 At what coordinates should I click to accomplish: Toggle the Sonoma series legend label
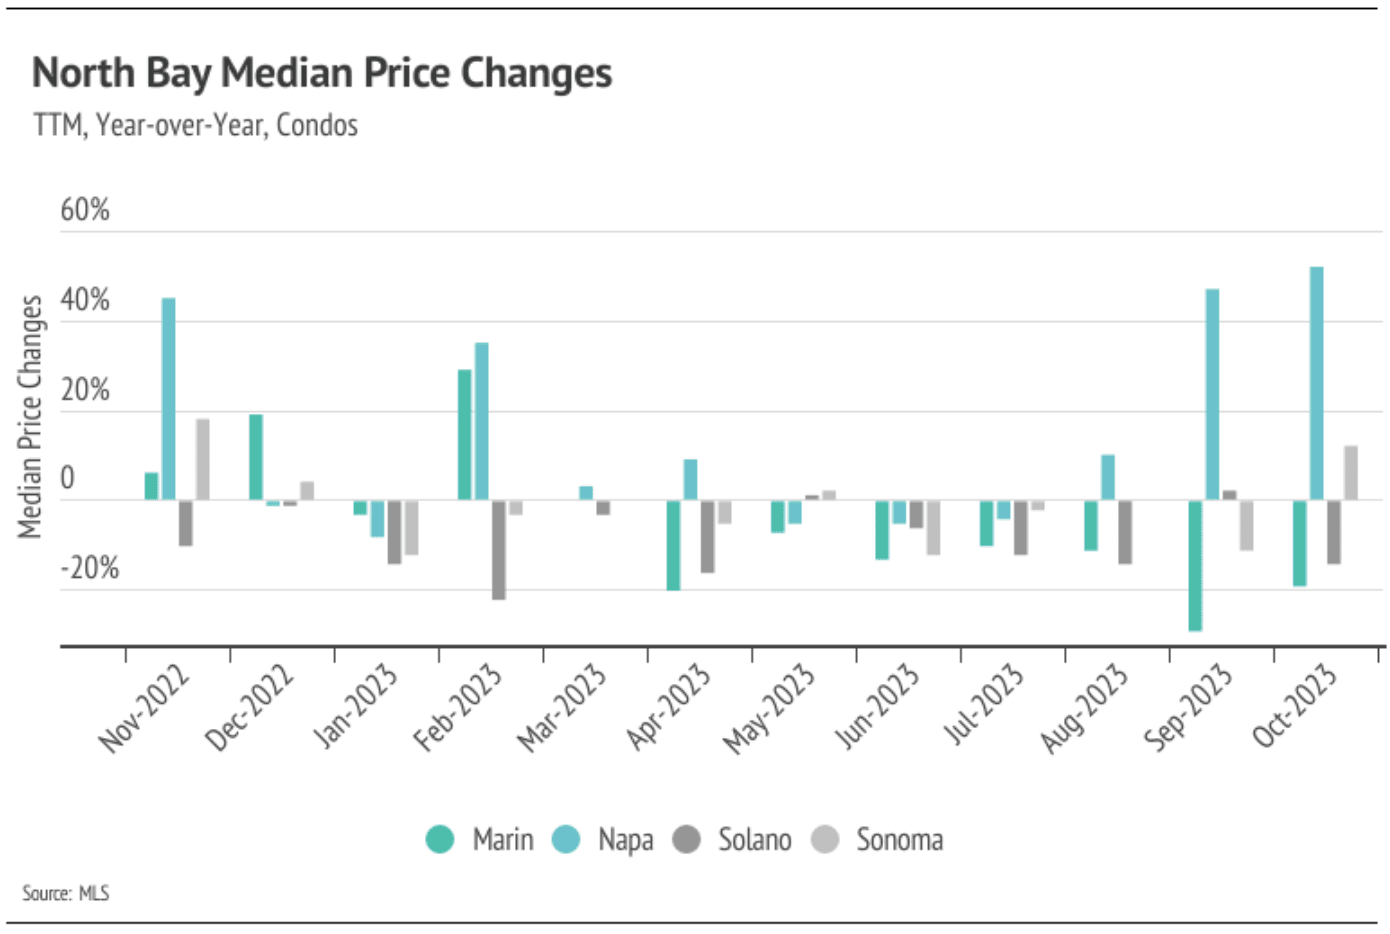coord(899,839)
